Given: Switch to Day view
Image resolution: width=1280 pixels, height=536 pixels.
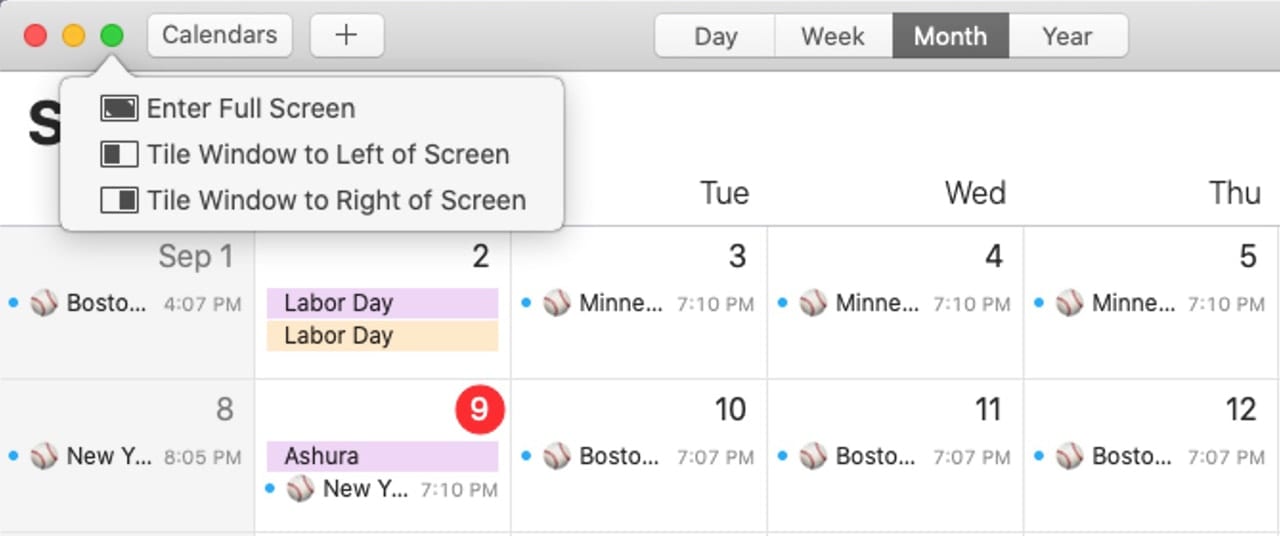Looking at the screenshot, I should pos(715,36).
